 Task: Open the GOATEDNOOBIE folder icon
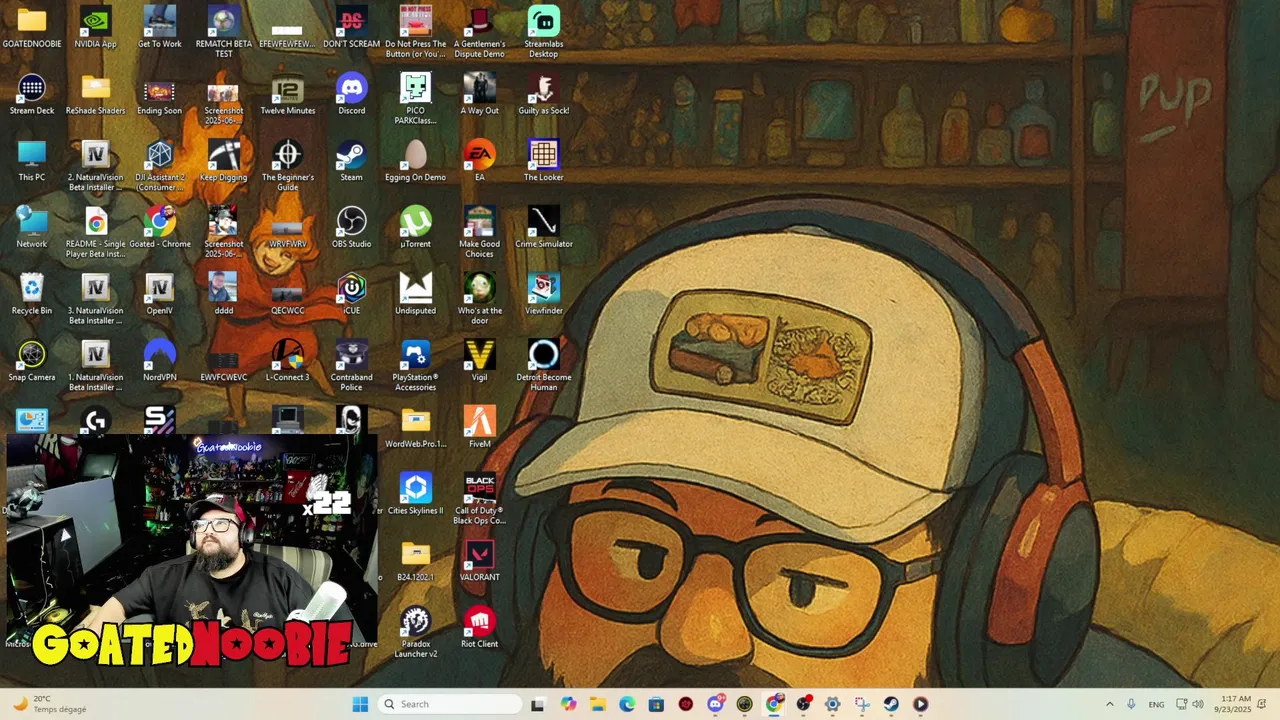click(x=32, y=28)
